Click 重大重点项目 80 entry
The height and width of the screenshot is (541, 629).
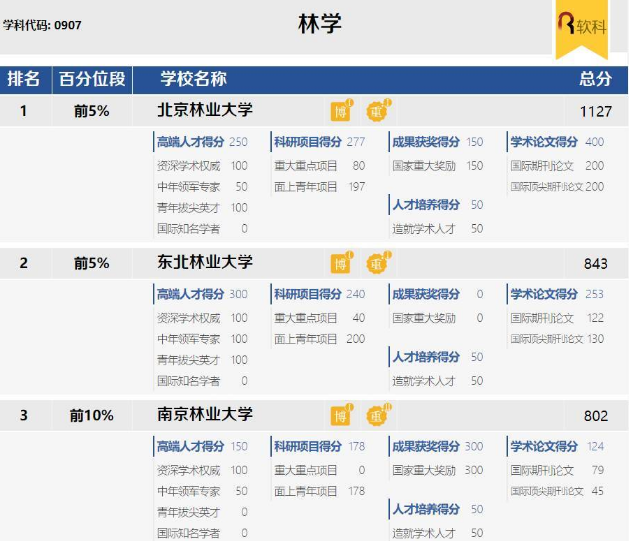pyautogui.click(x=320, y=166)
